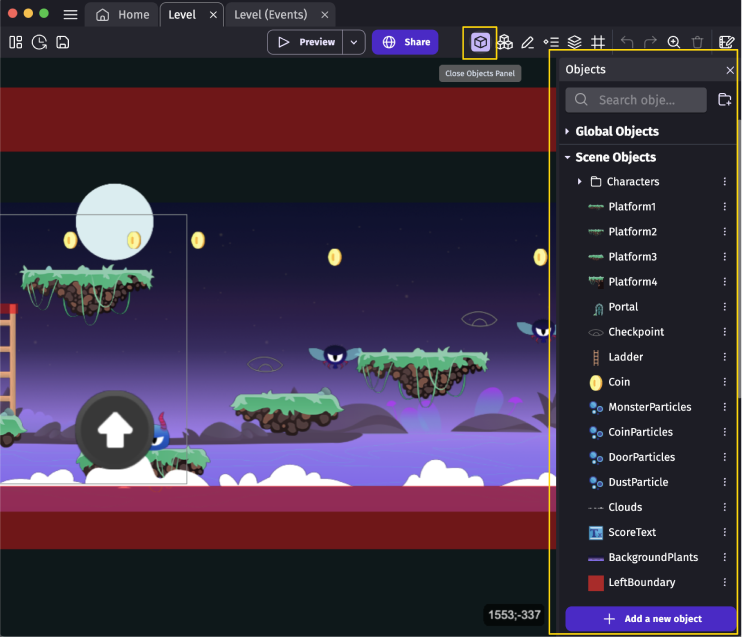Click the save project icon
Image resolution: width=742 pixels, height=637 pixels.
[x=63, y=42]
